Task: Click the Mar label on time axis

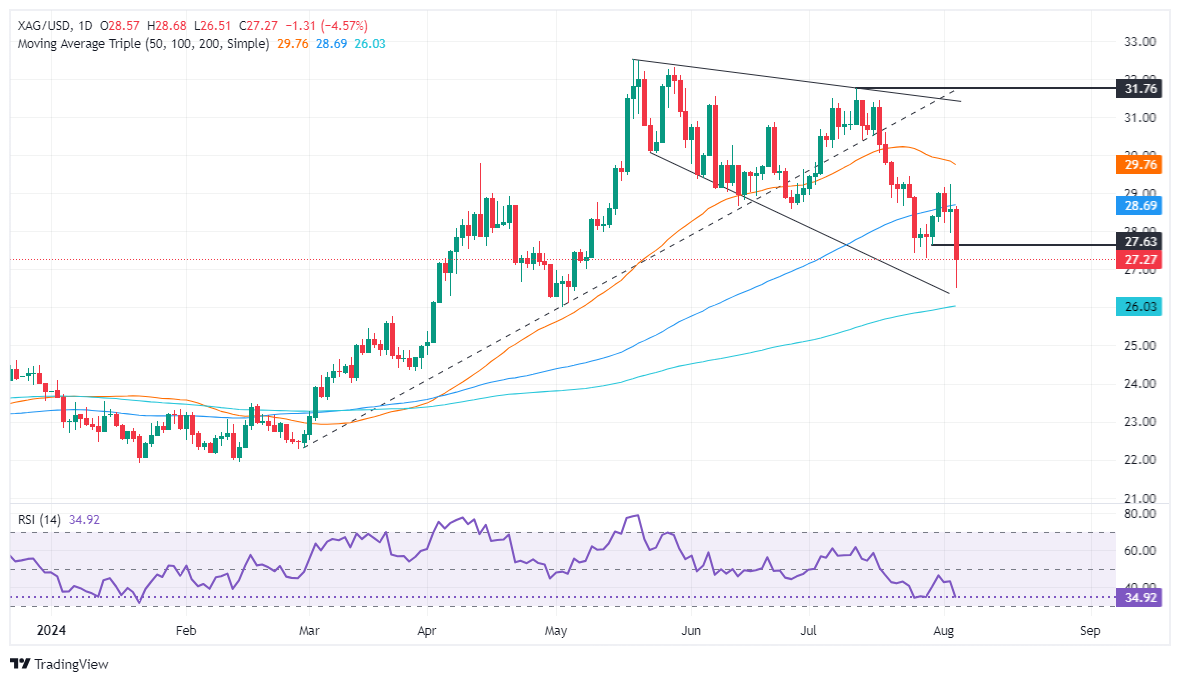Action: coord(309,630)
